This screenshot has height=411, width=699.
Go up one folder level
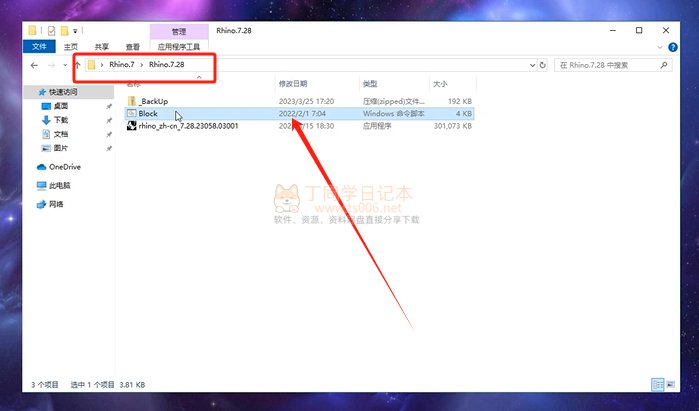click(77, 65)
